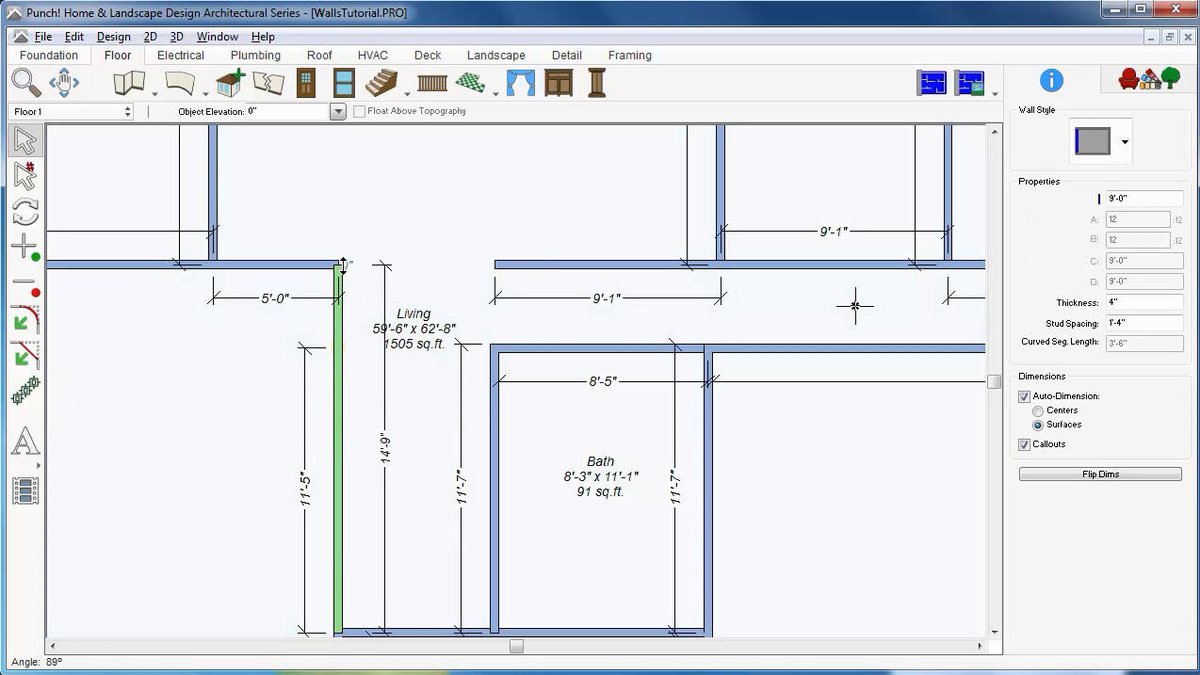
Task: Open the Wall tool options arrow
Action: tap(155, 94)
